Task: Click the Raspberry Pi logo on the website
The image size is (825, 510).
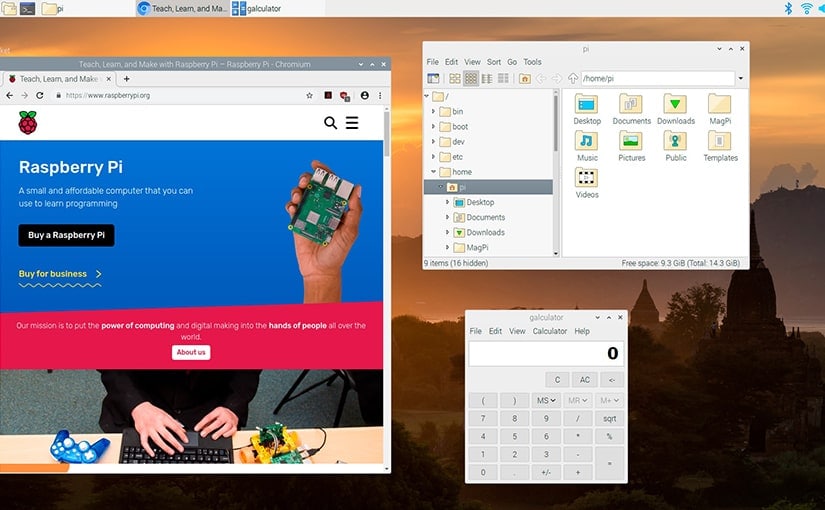Action: coord(28,123)
